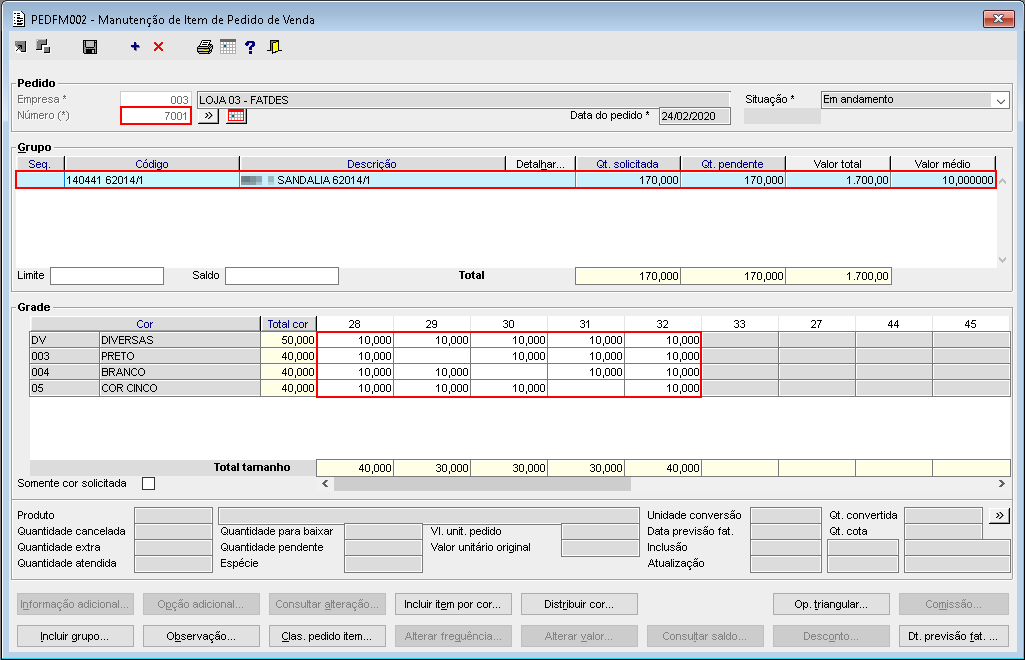This screenshot has width=1025, height=660.
Task: Exit using the yellow door icon
Action: click(x=275, y=46)
